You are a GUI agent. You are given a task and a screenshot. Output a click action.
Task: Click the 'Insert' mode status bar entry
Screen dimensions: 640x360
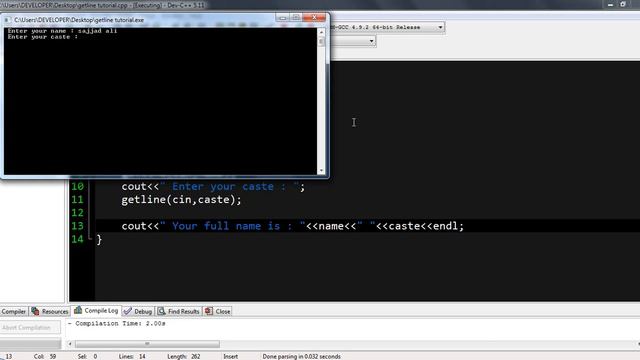(231, 356)
